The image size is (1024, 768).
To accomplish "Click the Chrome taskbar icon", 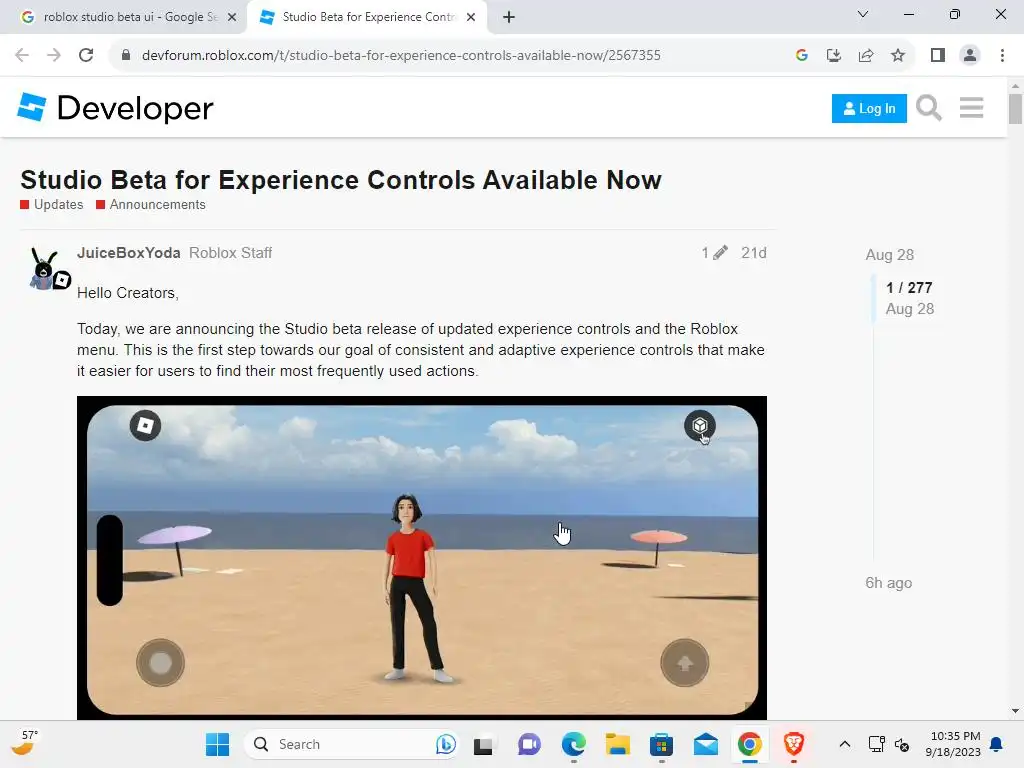I will [x=750, y=744].
